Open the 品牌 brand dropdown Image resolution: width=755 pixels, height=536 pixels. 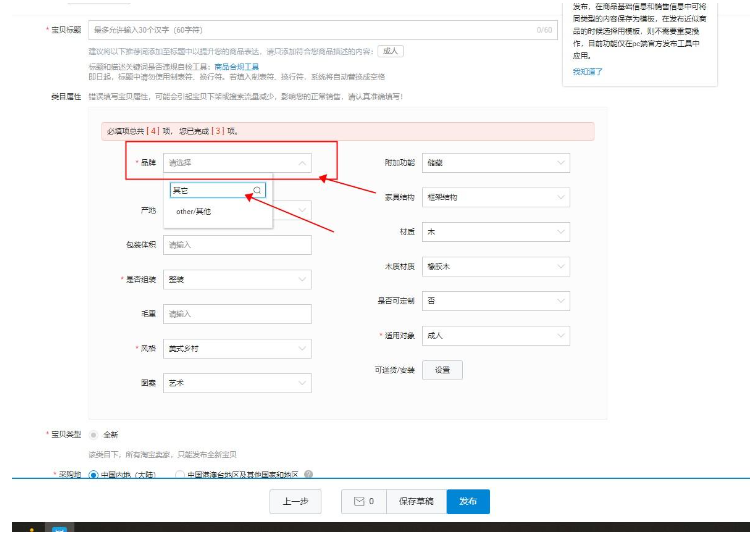click(x=237, y=162)
